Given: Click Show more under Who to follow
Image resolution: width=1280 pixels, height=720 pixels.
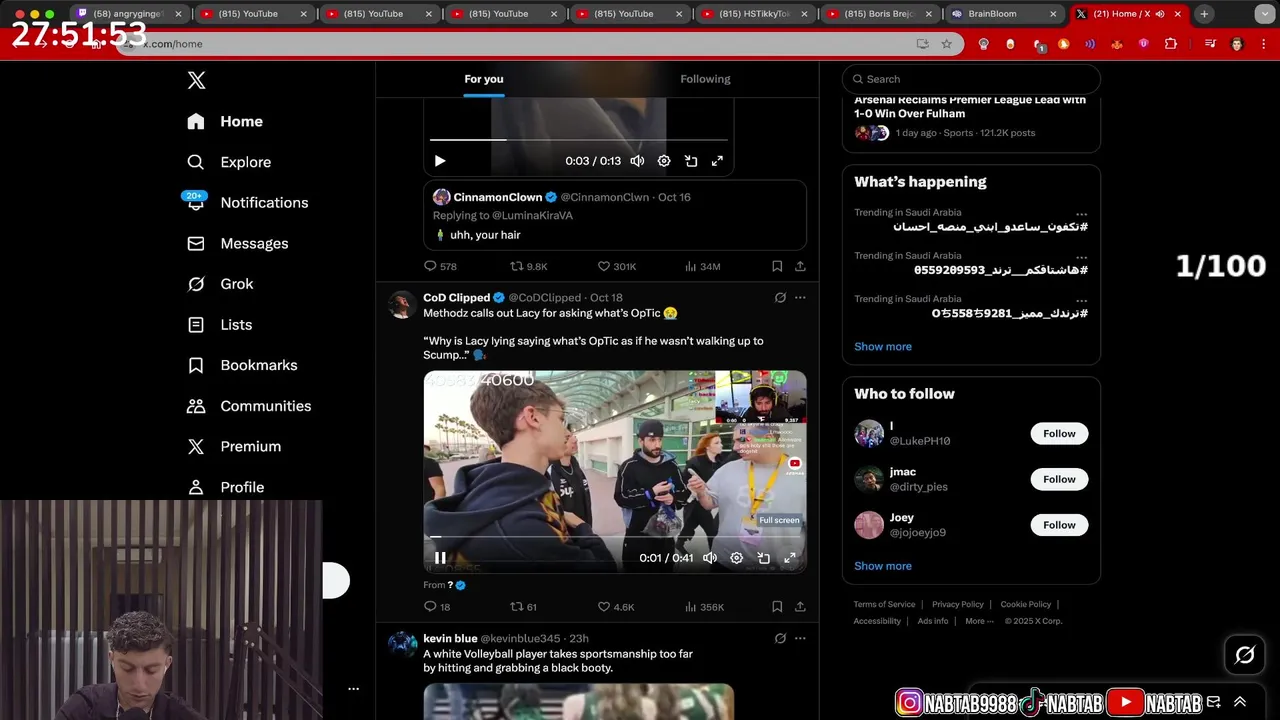Looking at the screenshot, I should (883, 566).
